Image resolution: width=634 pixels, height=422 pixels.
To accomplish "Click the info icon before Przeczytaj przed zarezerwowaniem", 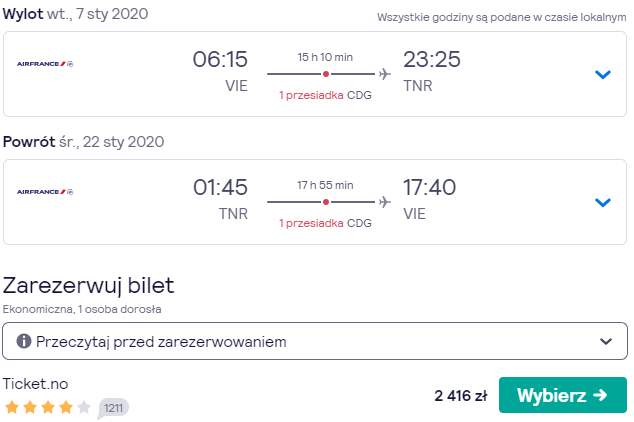I will click(x=24, y=341).
